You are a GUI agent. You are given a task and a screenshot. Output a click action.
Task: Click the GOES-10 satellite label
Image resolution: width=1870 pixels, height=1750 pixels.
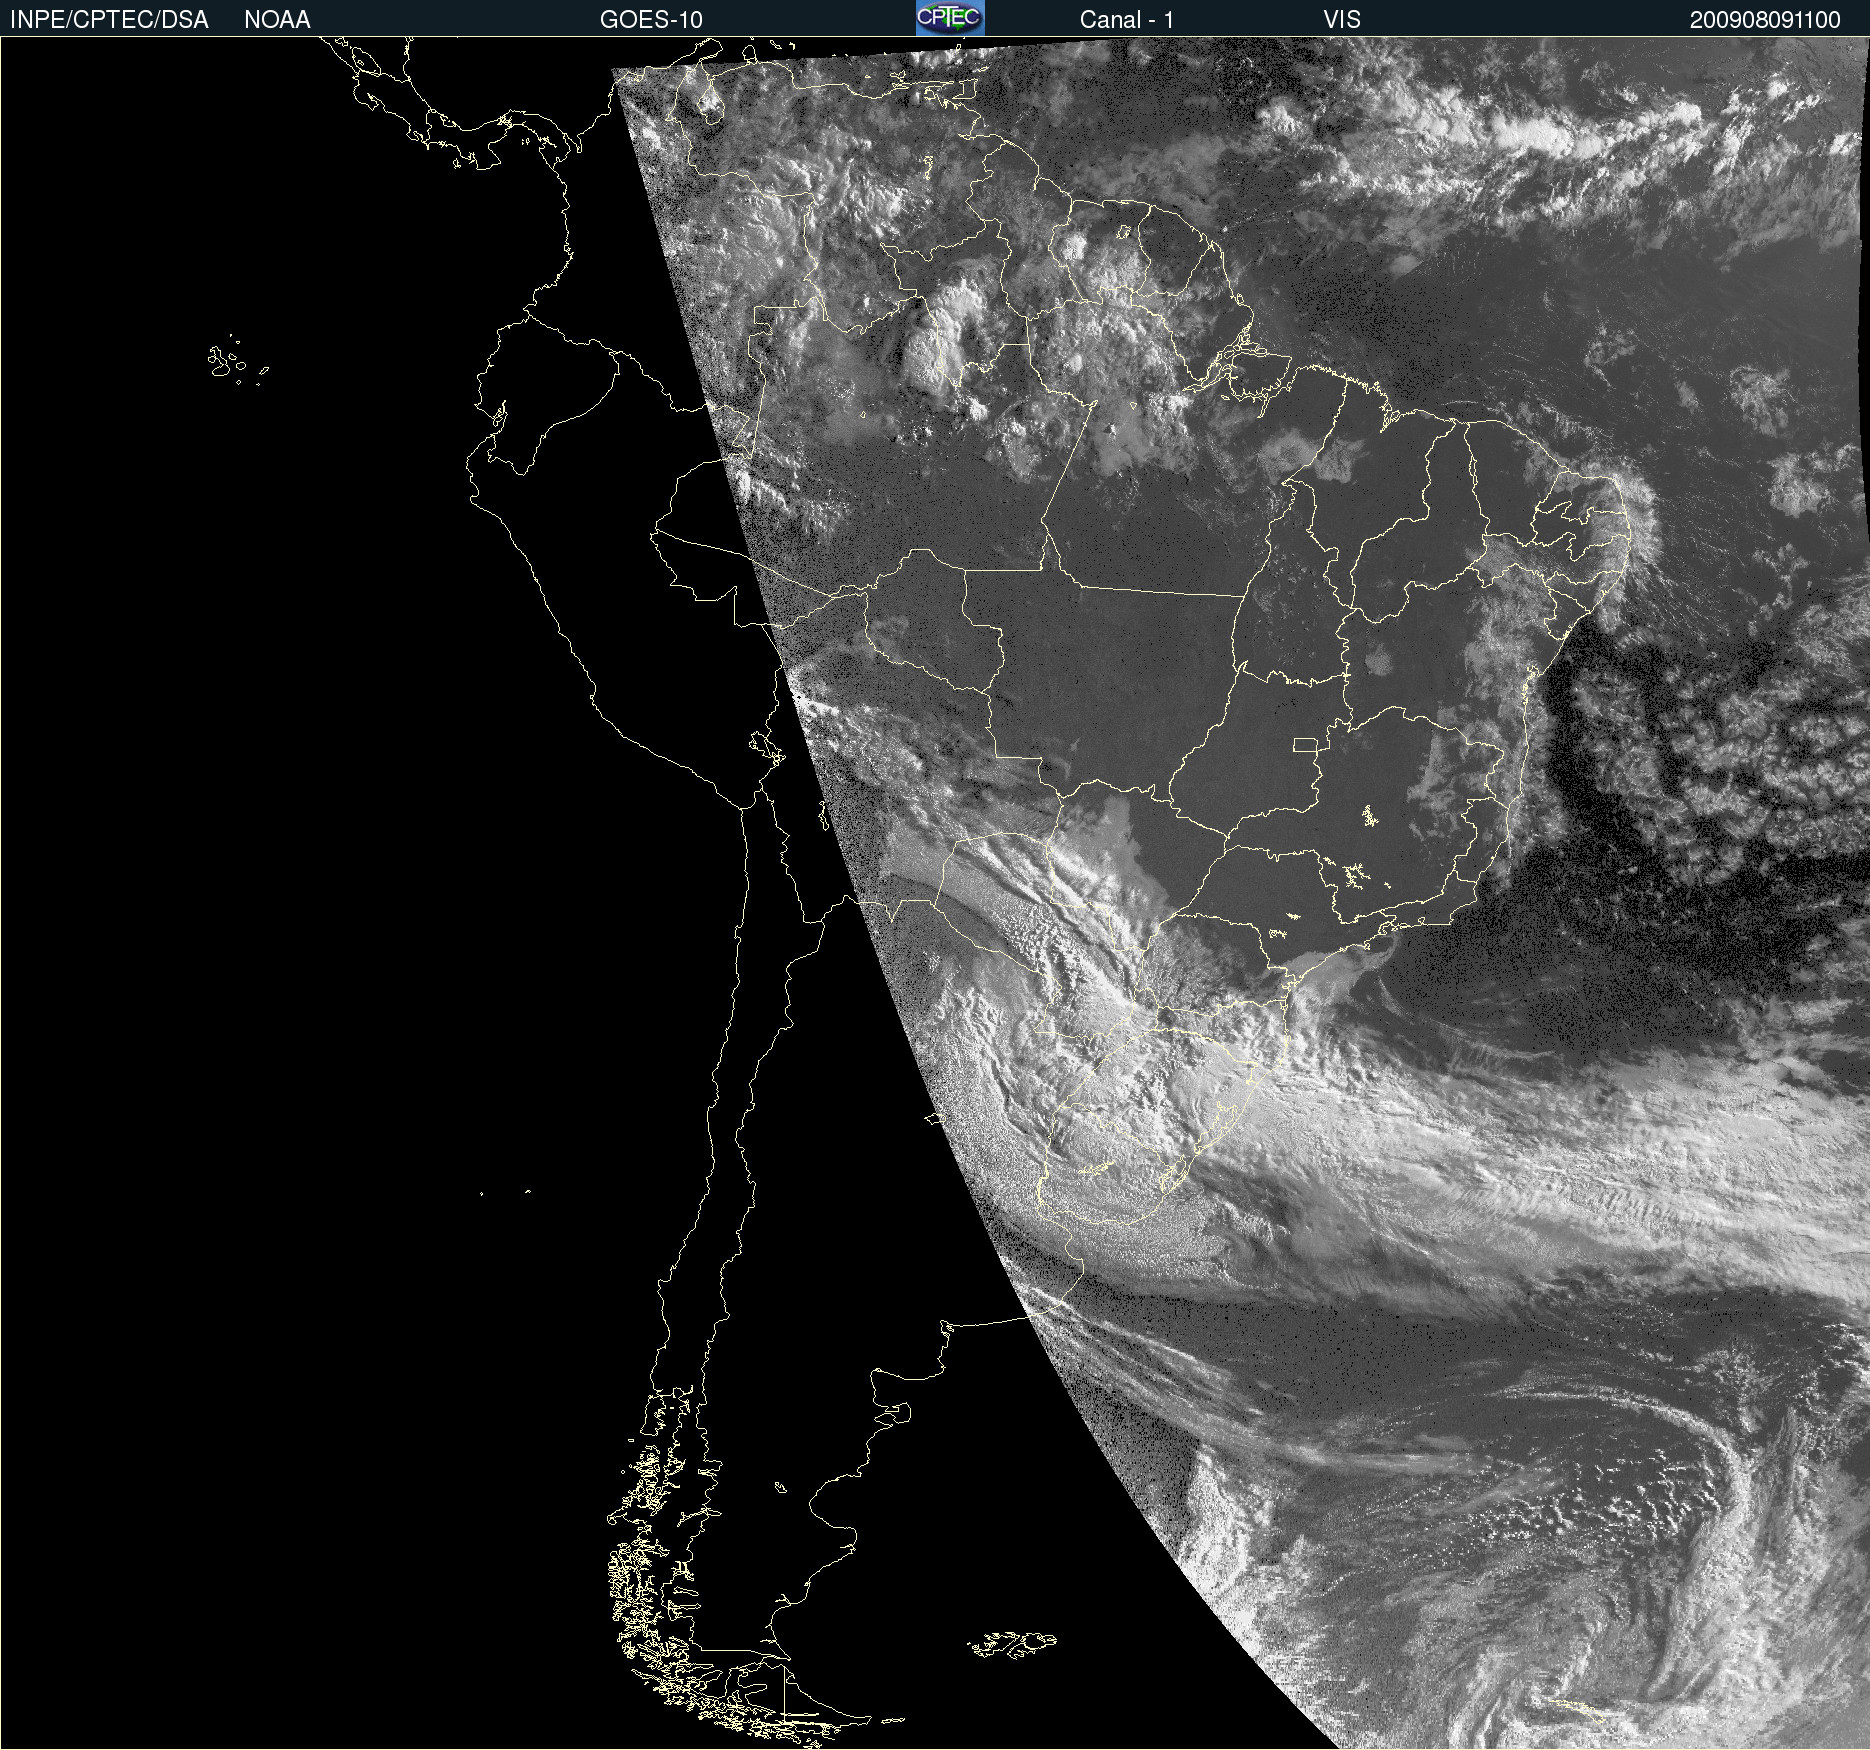(x=651, y=20)
